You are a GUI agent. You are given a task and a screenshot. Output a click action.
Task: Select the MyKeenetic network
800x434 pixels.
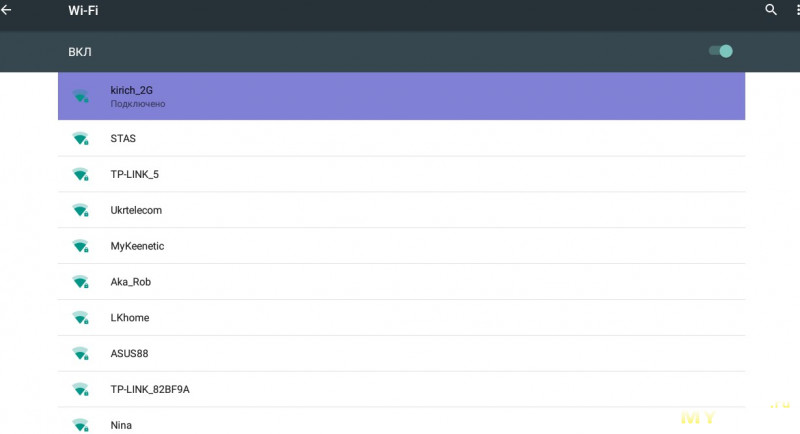pyautogui.click(x=400, y=247)
